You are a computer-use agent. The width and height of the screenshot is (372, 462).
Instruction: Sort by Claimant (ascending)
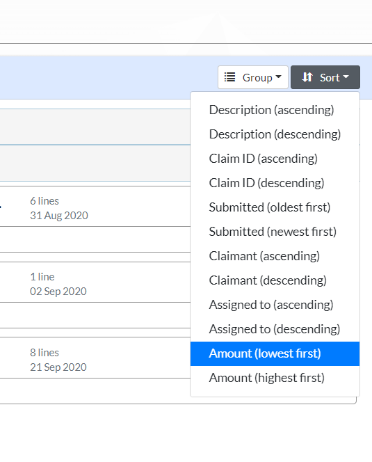click(275, 256)
